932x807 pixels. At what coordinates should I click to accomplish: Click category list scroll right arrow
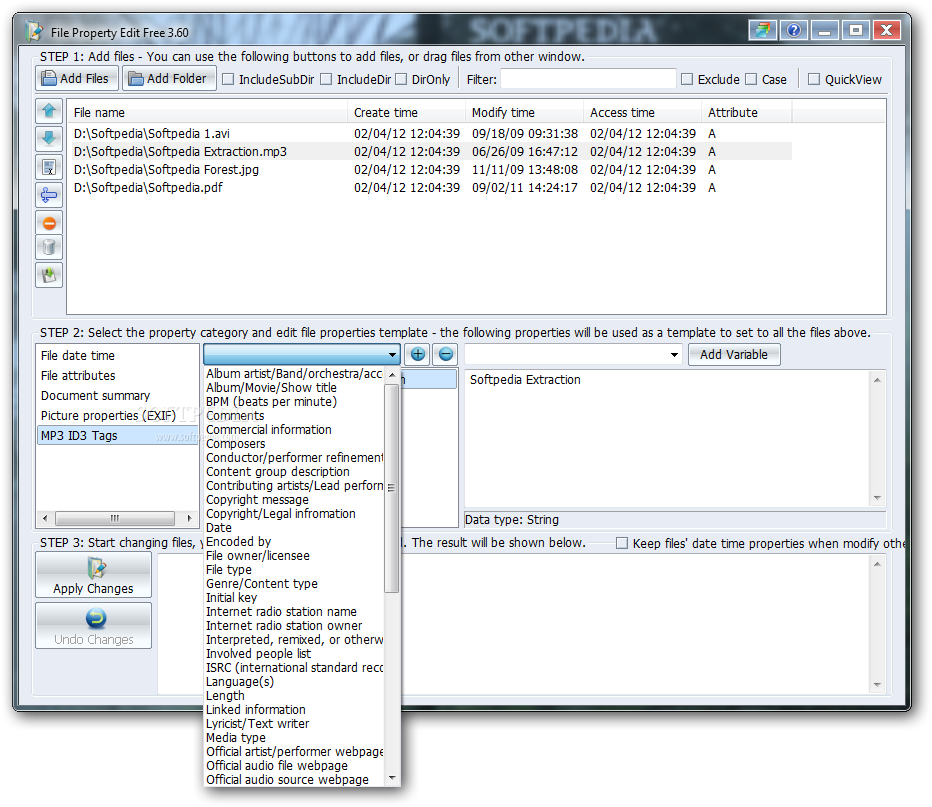click(190, 518)
